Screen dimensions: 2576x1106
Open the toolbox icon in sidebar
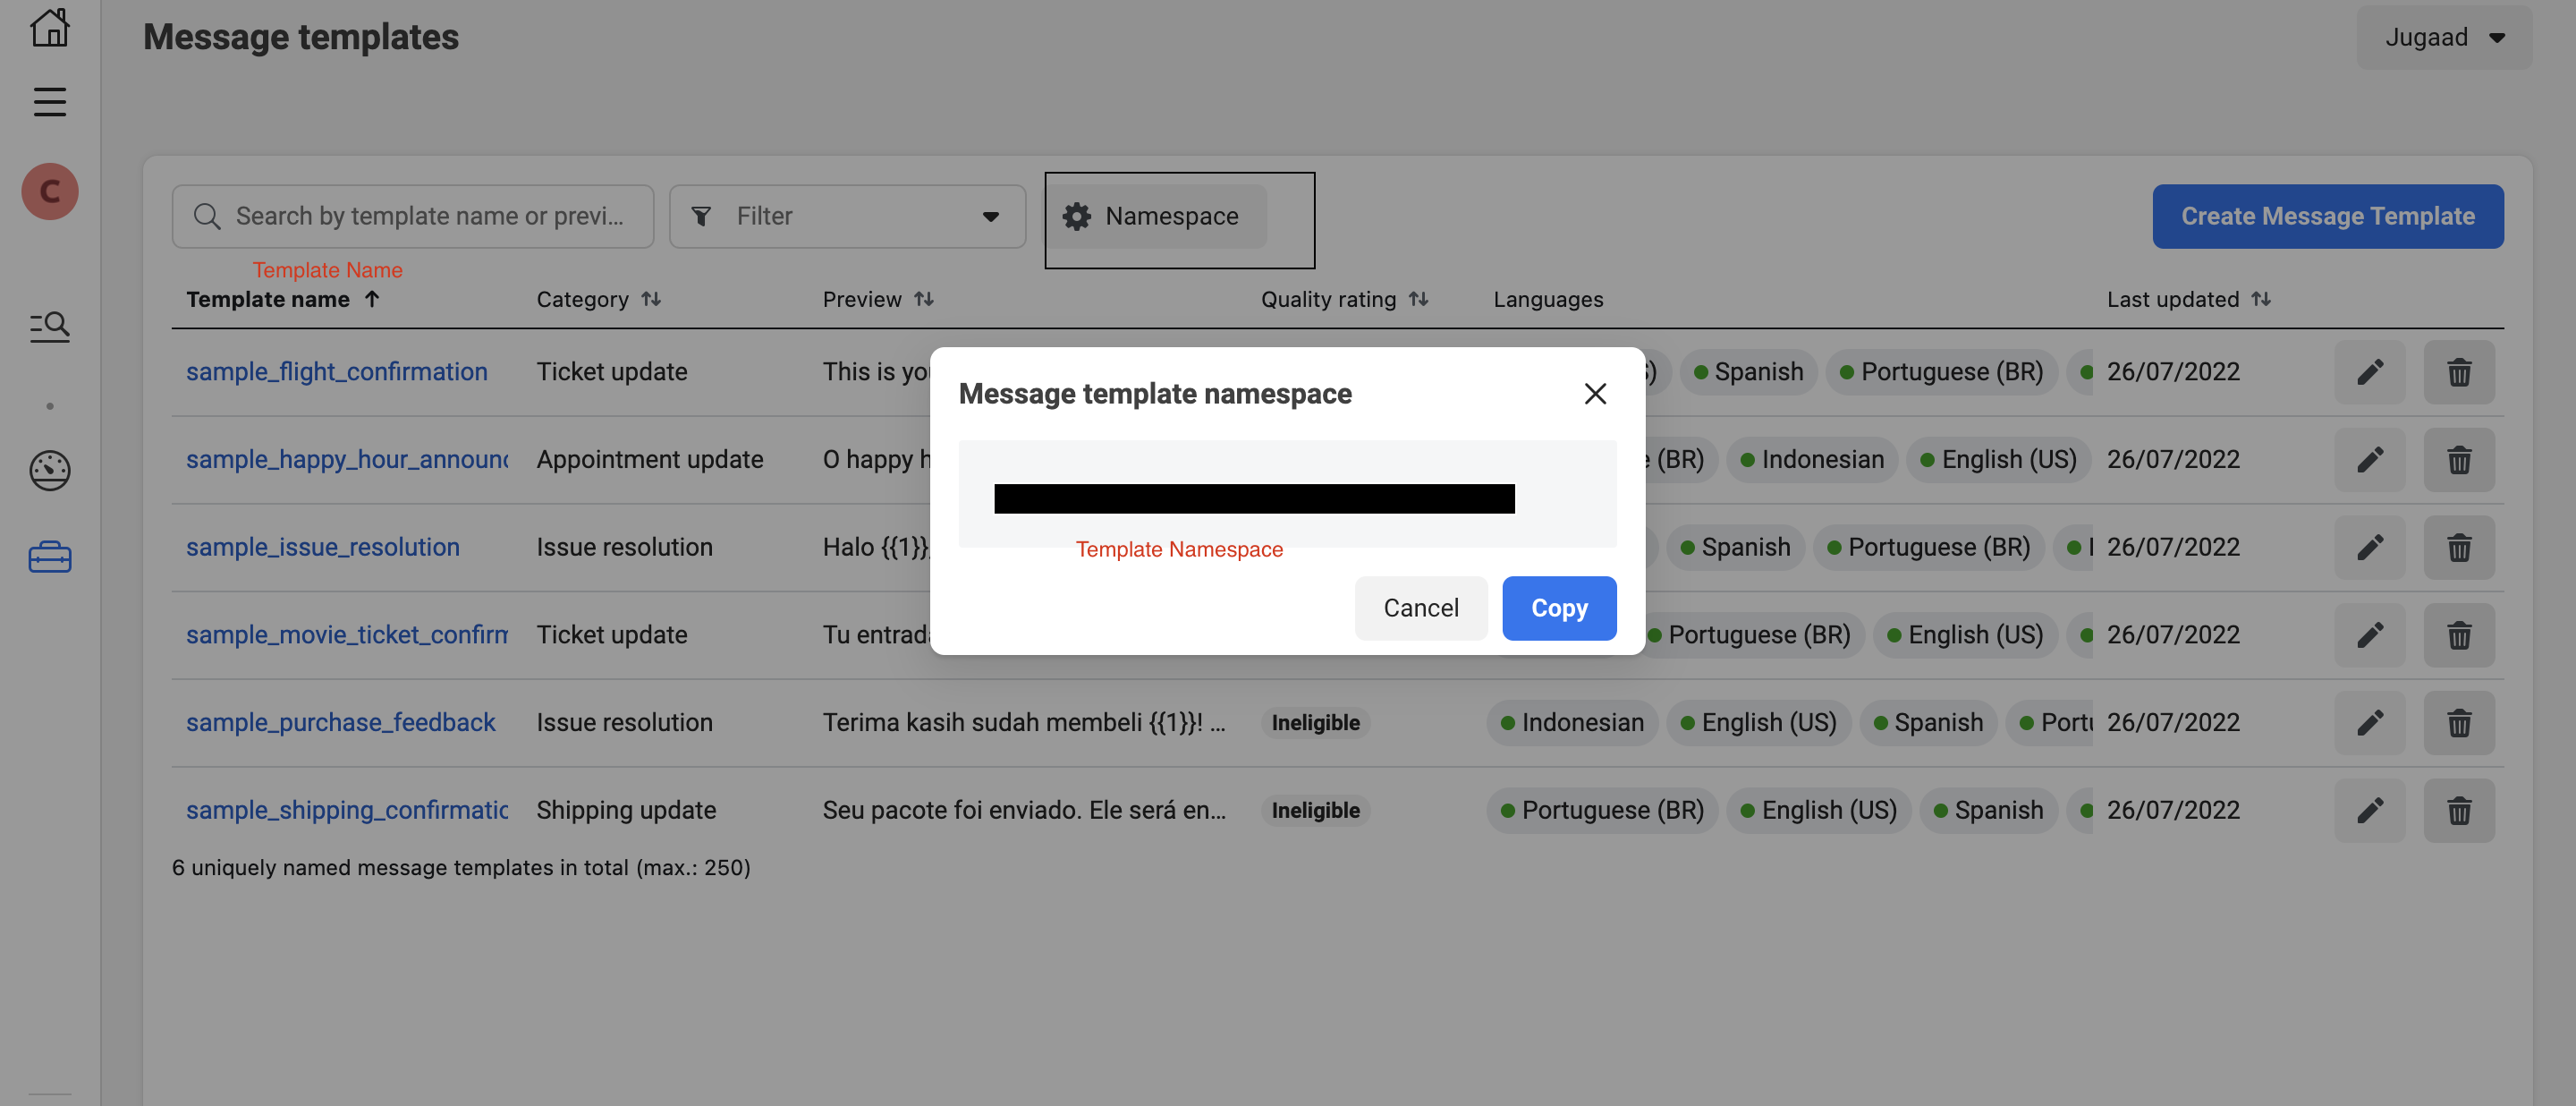tap(49, 557)
